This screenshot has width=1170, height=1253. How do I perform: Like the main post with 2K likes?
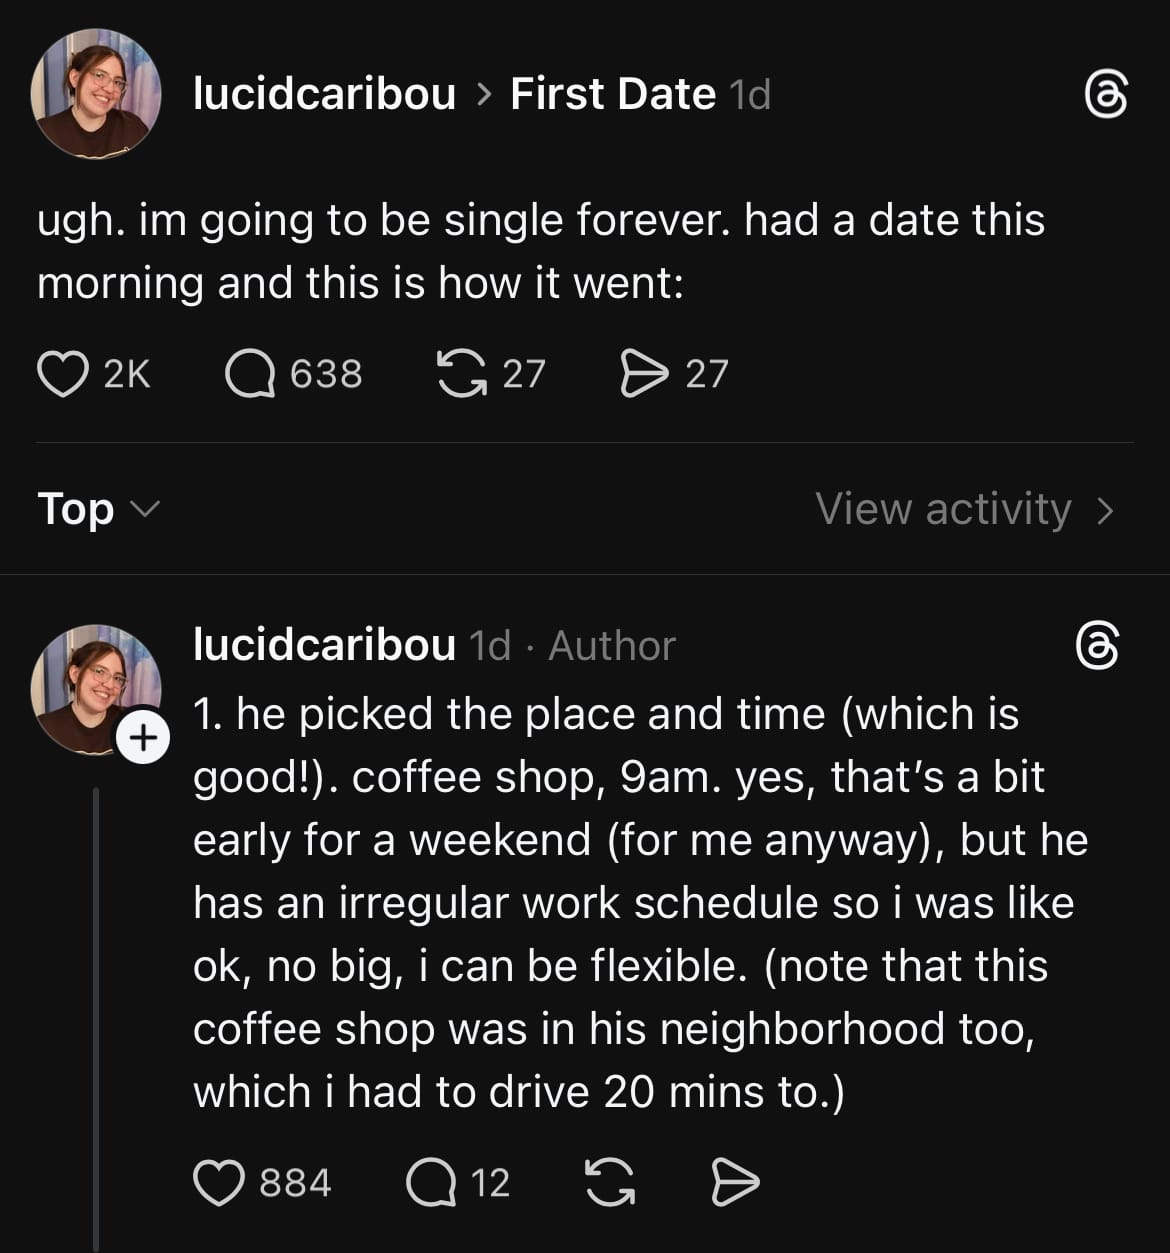pos(63,374)
